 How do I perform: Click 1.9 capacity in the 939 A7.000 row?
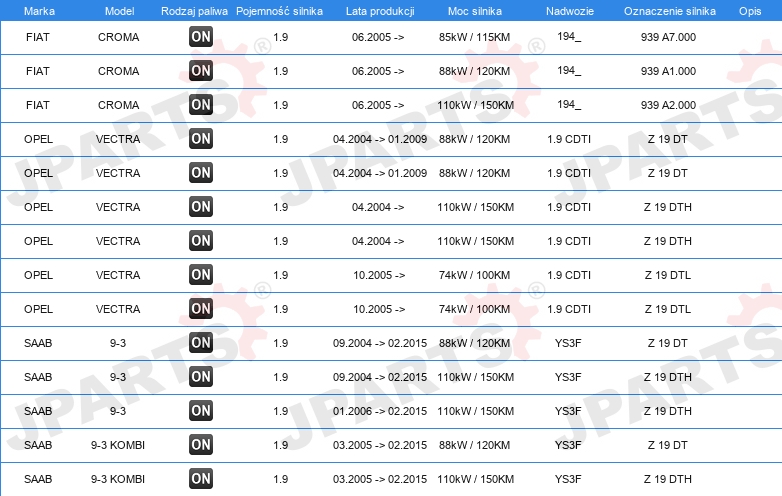[281, 37]
